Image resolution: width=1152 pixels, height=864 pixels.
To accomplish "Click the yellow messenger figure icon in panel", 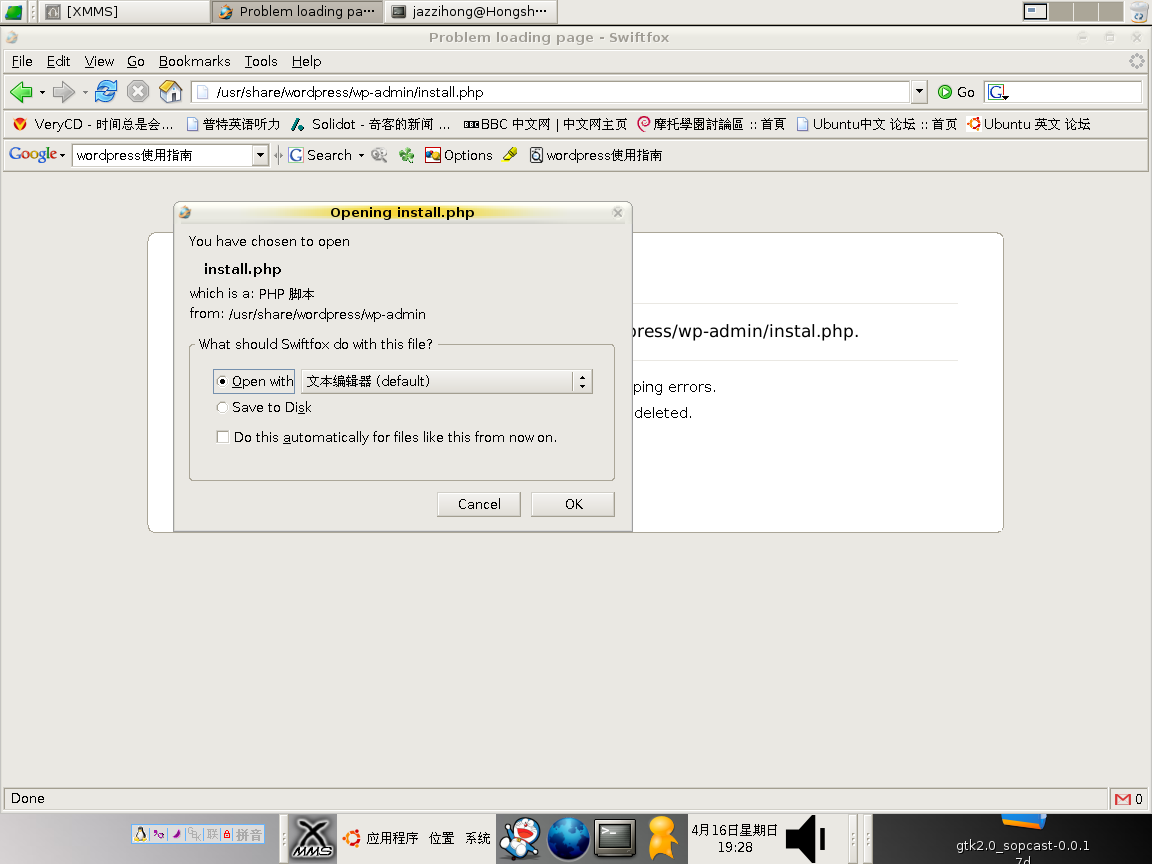I will tap(662, 838).
